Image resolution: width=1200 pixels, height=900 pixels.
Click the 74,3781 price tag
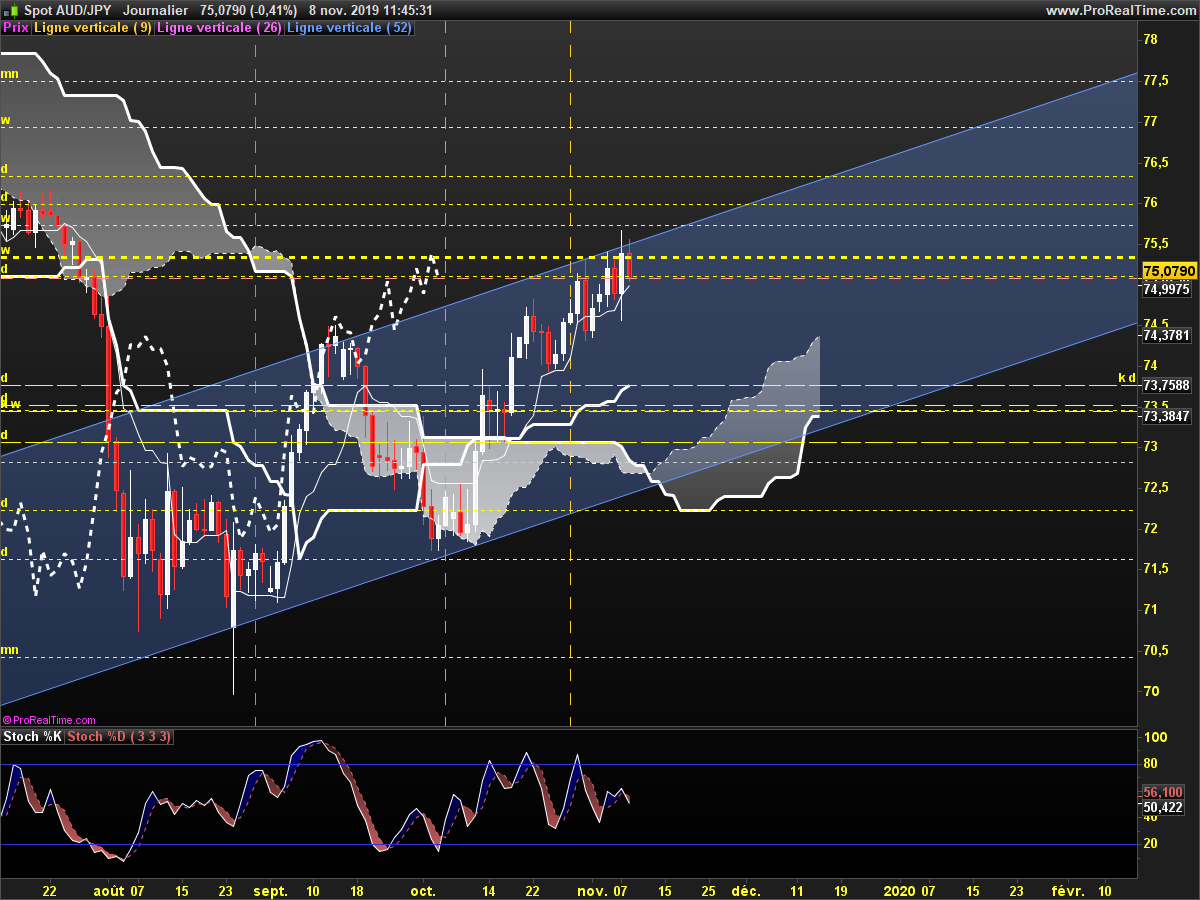tap(1166, 336)
